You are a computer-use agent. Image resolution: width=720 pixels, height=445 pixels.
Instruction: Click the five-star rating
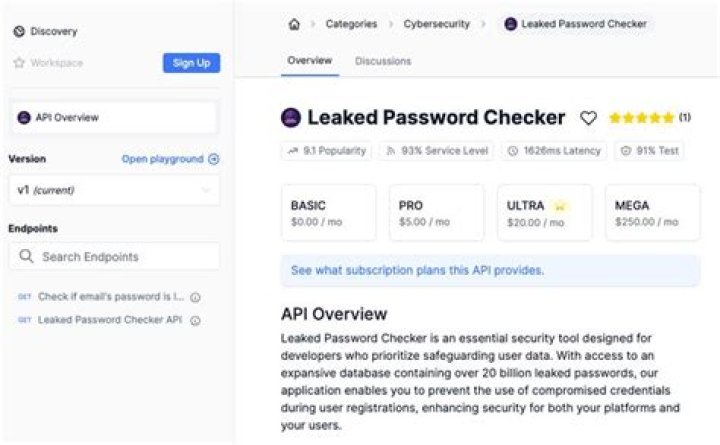click(x=641, y=118)
